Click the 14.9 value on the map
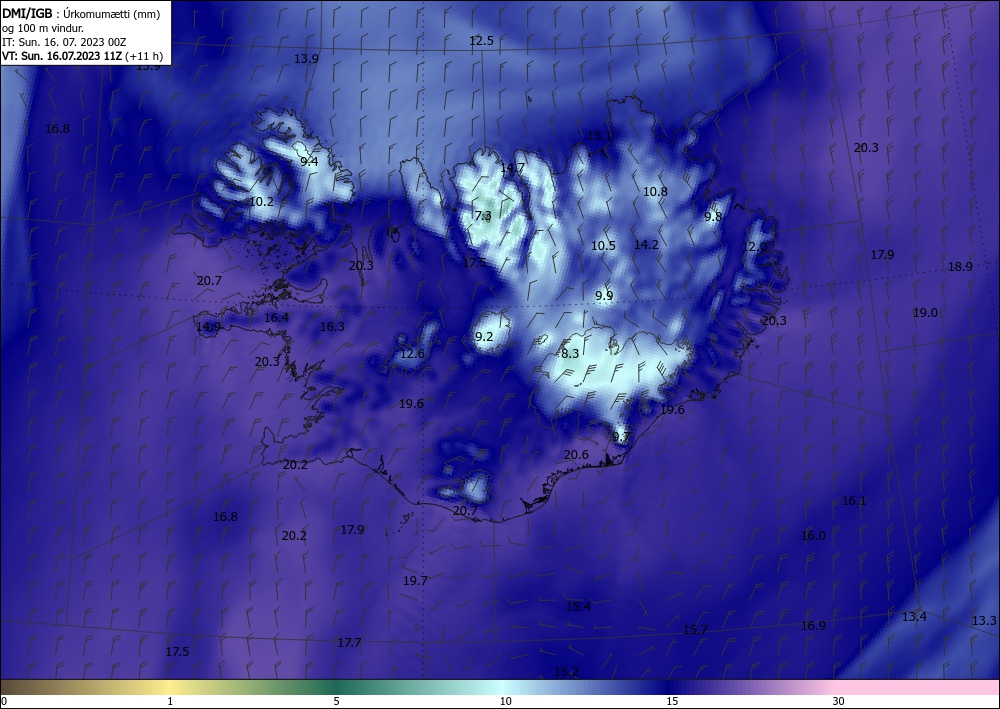Viewport: 1000px width, 709px height. 208,327
